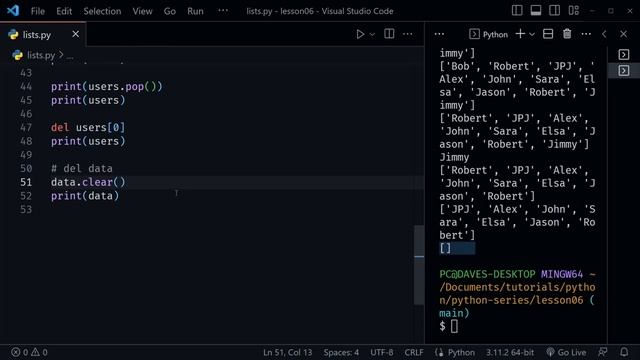The height and width of the screenshot is (360, 640).
Task: Click the feedback icon in status bar
Action: coord(602,352)
